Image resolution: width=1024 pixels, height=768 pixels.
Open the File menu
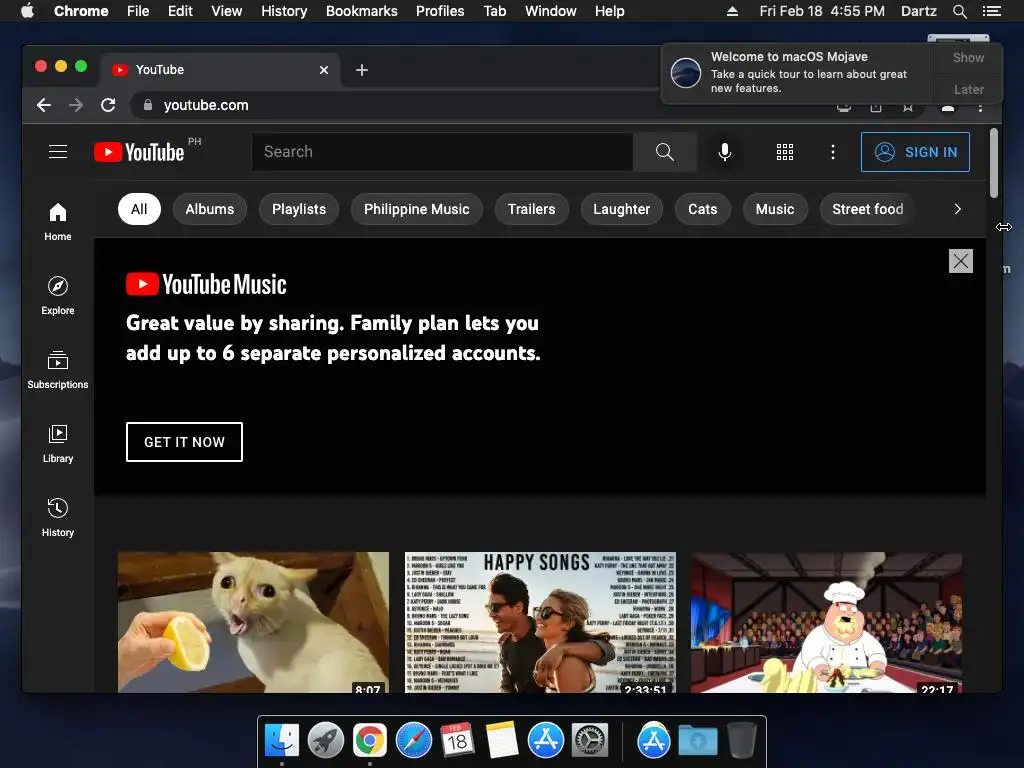click(x=138, y=11)
